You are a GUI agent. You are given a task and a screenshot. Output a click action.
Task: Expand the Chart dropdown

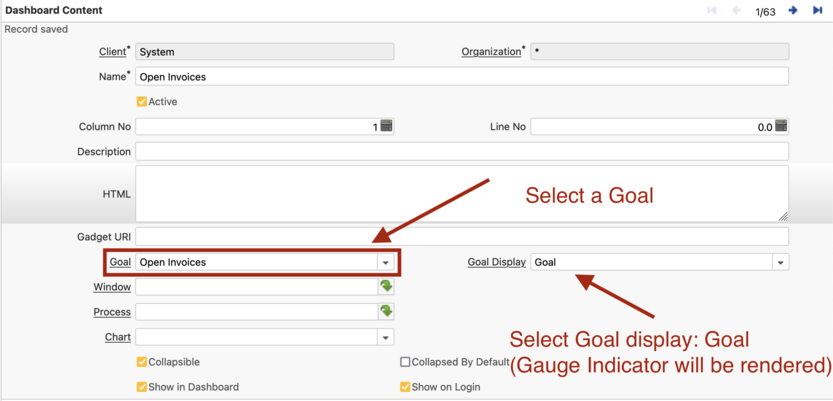385,338
